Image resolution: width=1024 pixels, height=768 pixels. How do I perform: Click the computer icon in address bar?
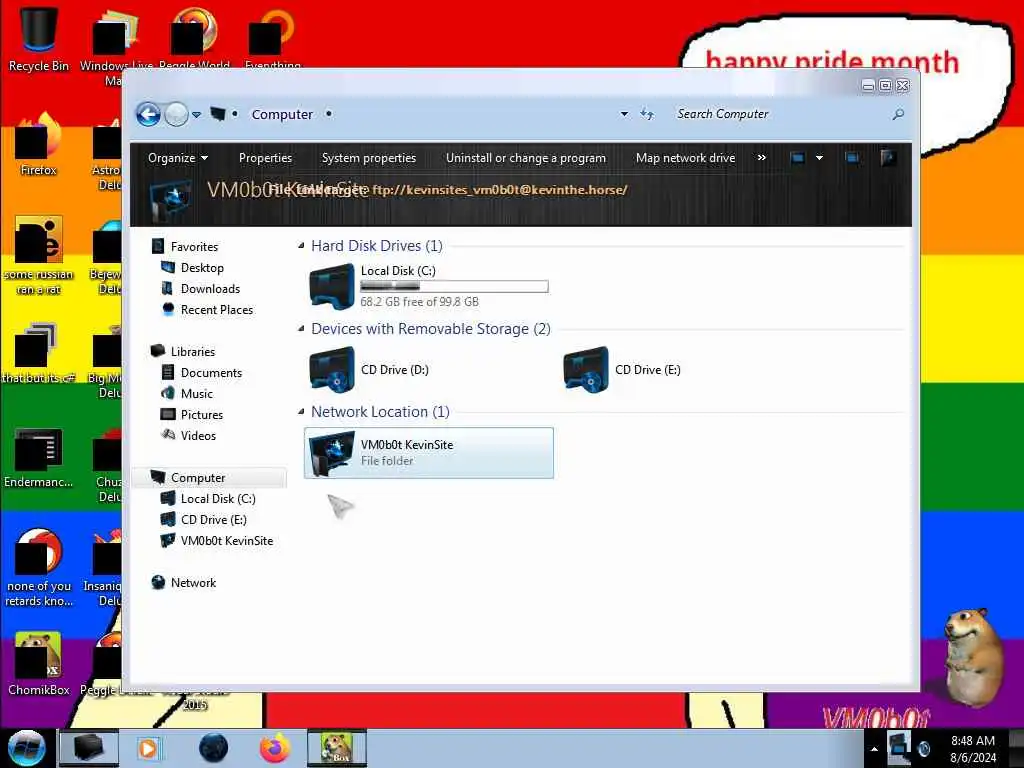click(x=217, y=114)
